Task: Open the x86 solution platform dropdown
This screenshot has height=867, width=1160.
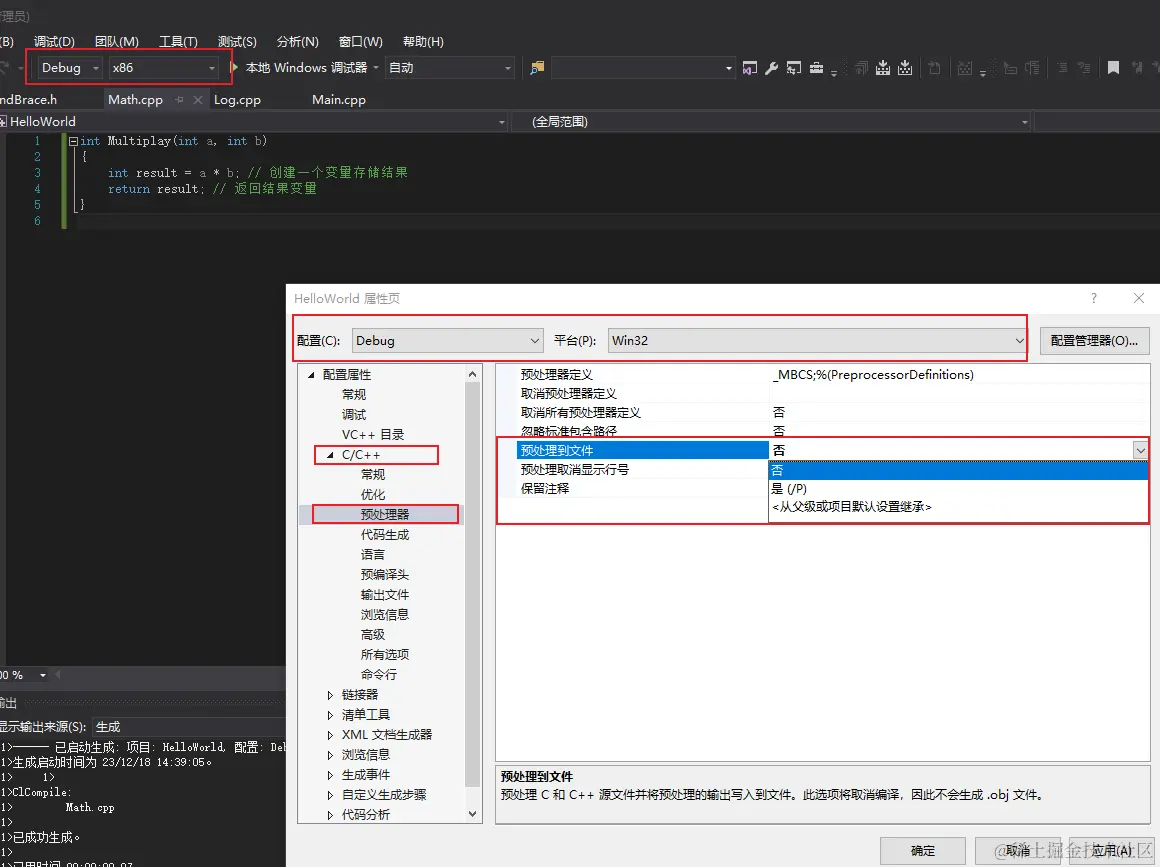Action: (163, 68)
